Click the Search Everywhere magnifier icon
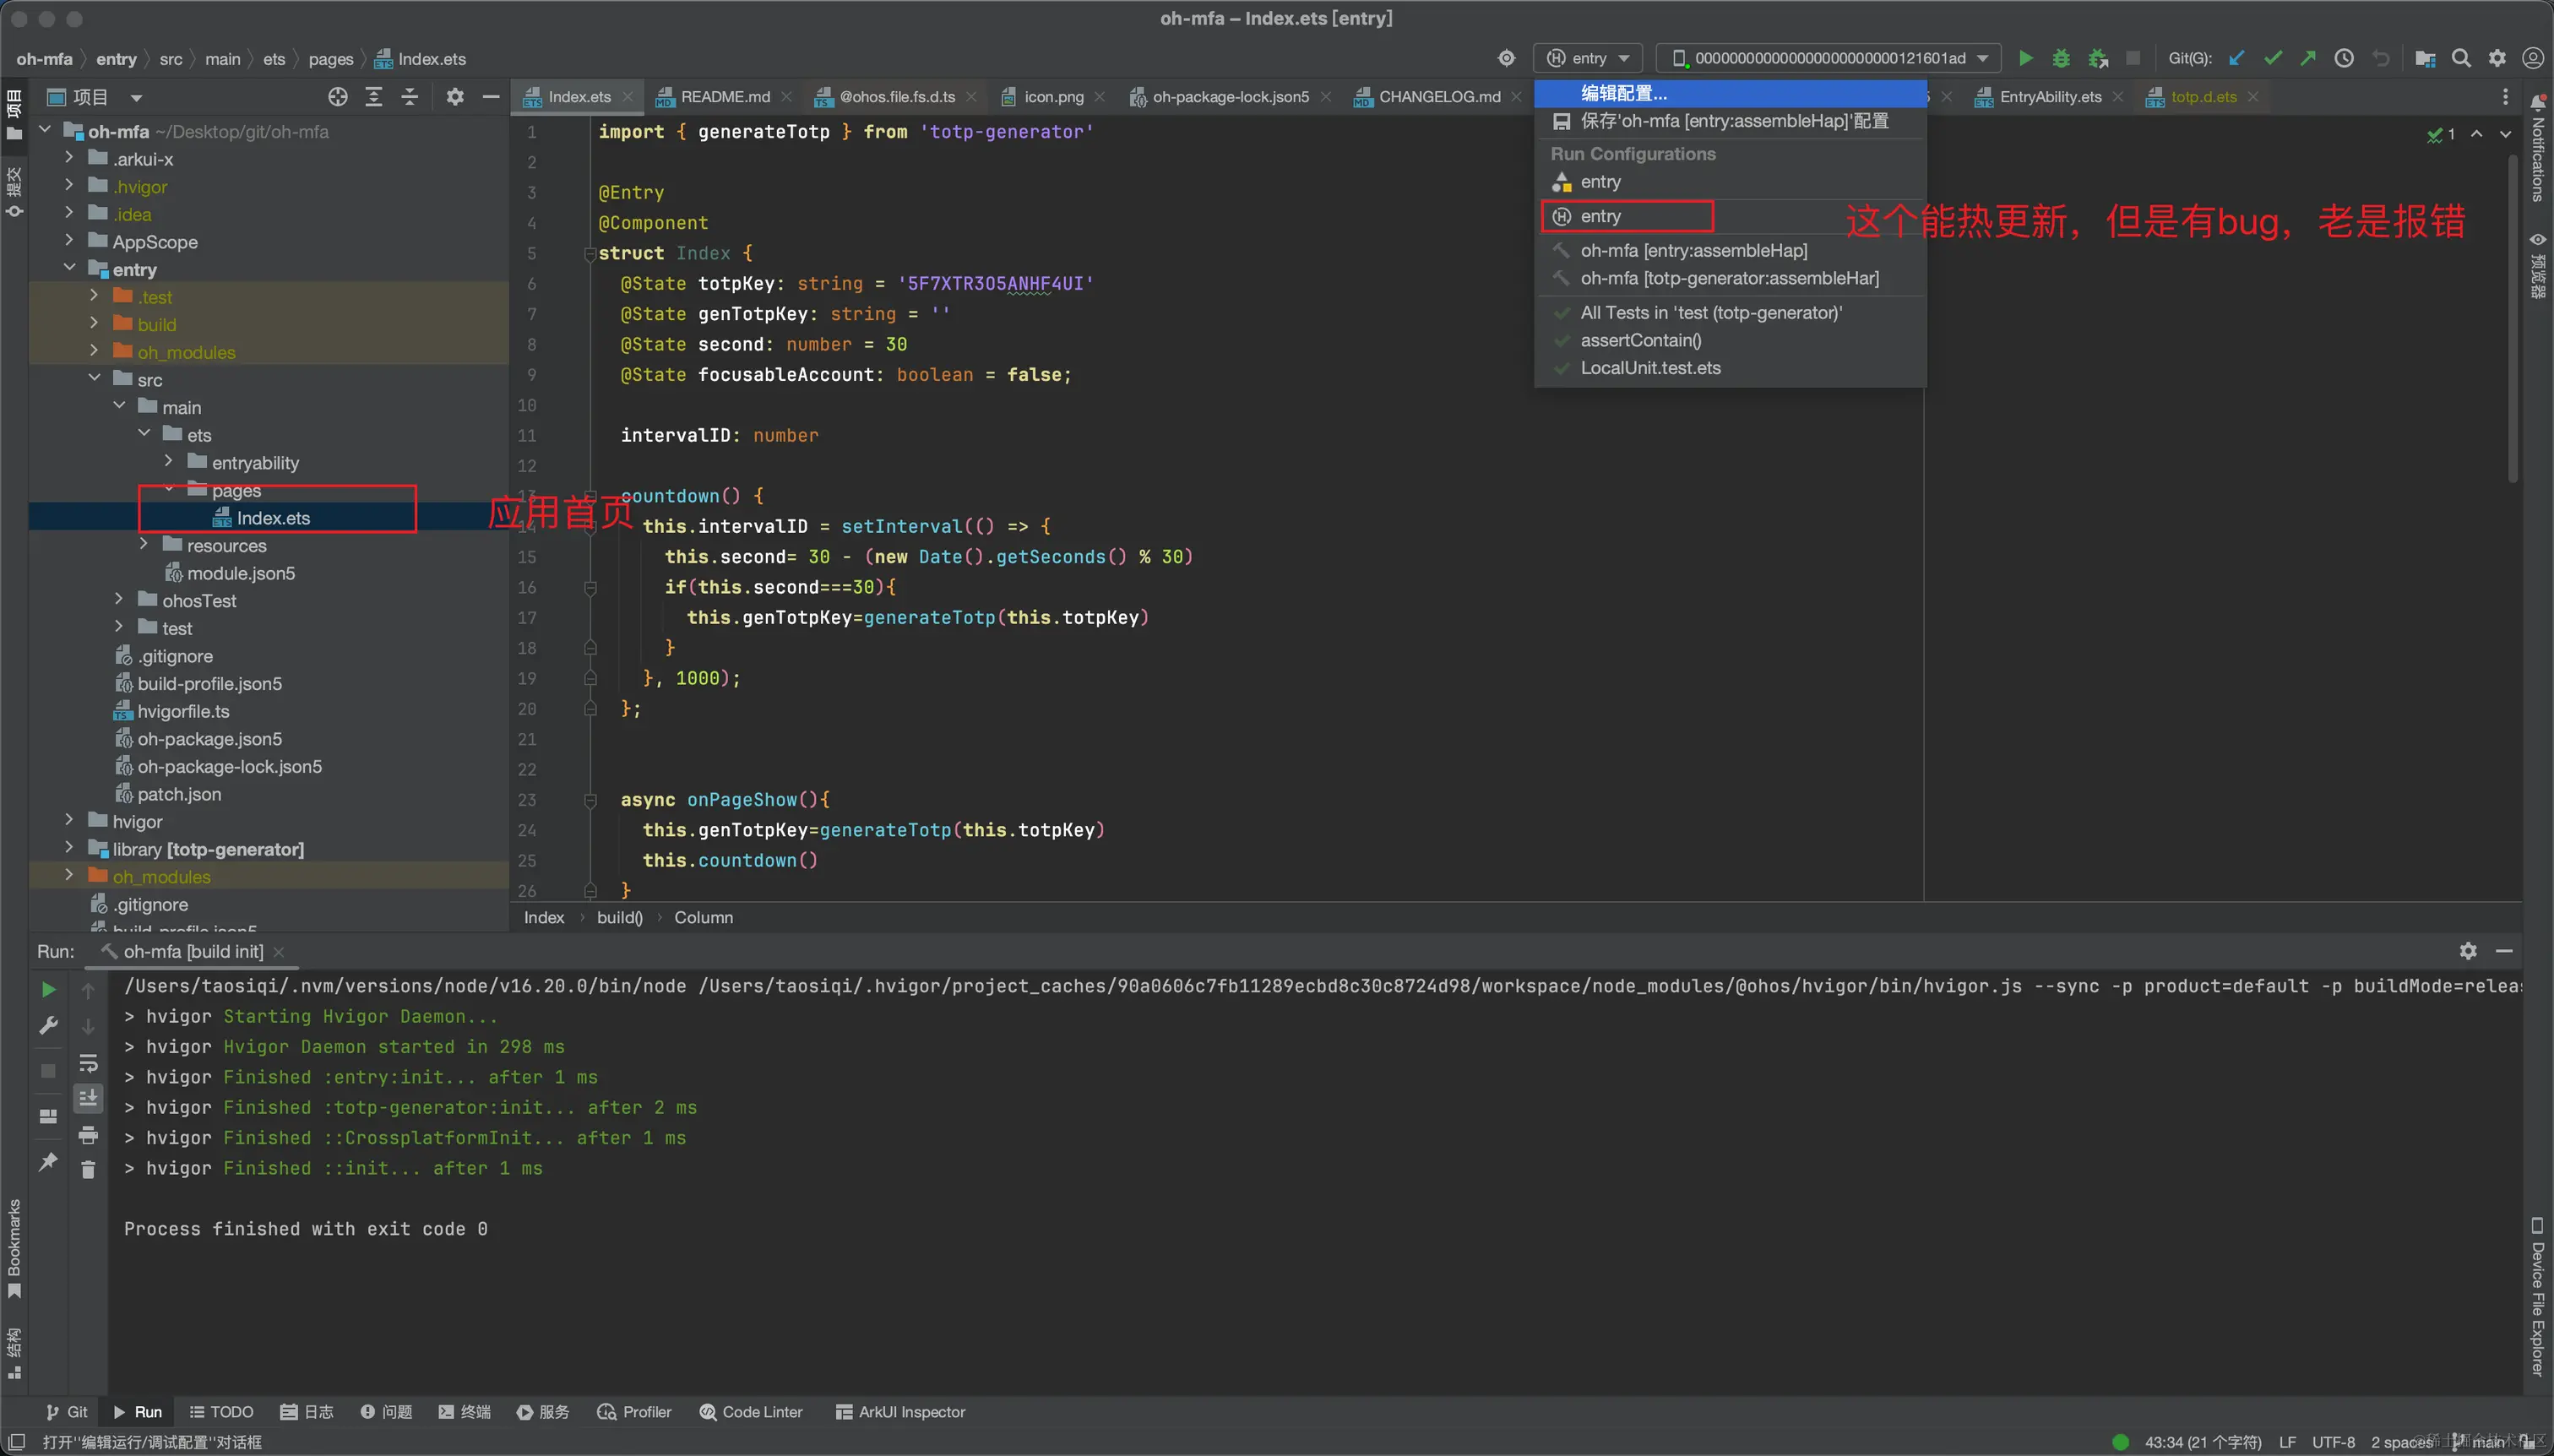Image resolution: width=2554 pixels, height=1456 pixels. click(x=2461, y=58)
